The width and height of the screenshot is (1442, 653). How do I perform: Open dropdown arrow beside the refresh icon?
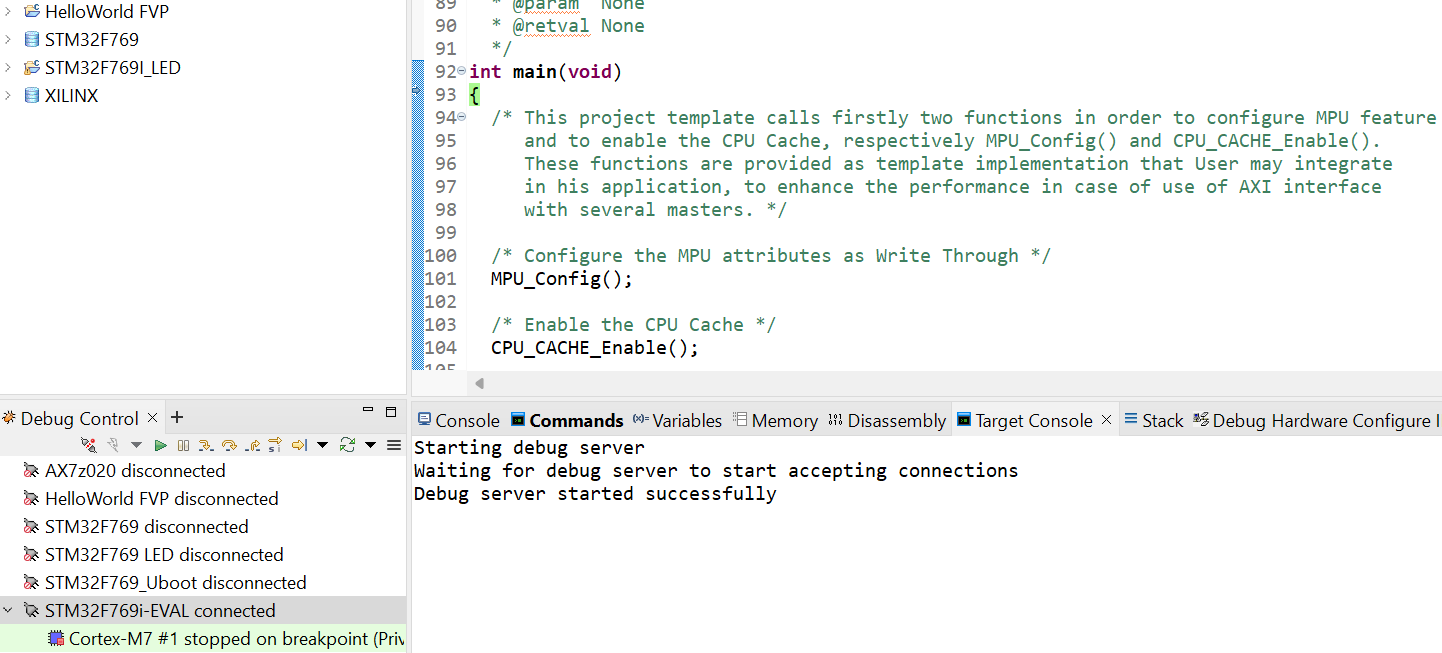pyautogui.click(x=370, y=445)
